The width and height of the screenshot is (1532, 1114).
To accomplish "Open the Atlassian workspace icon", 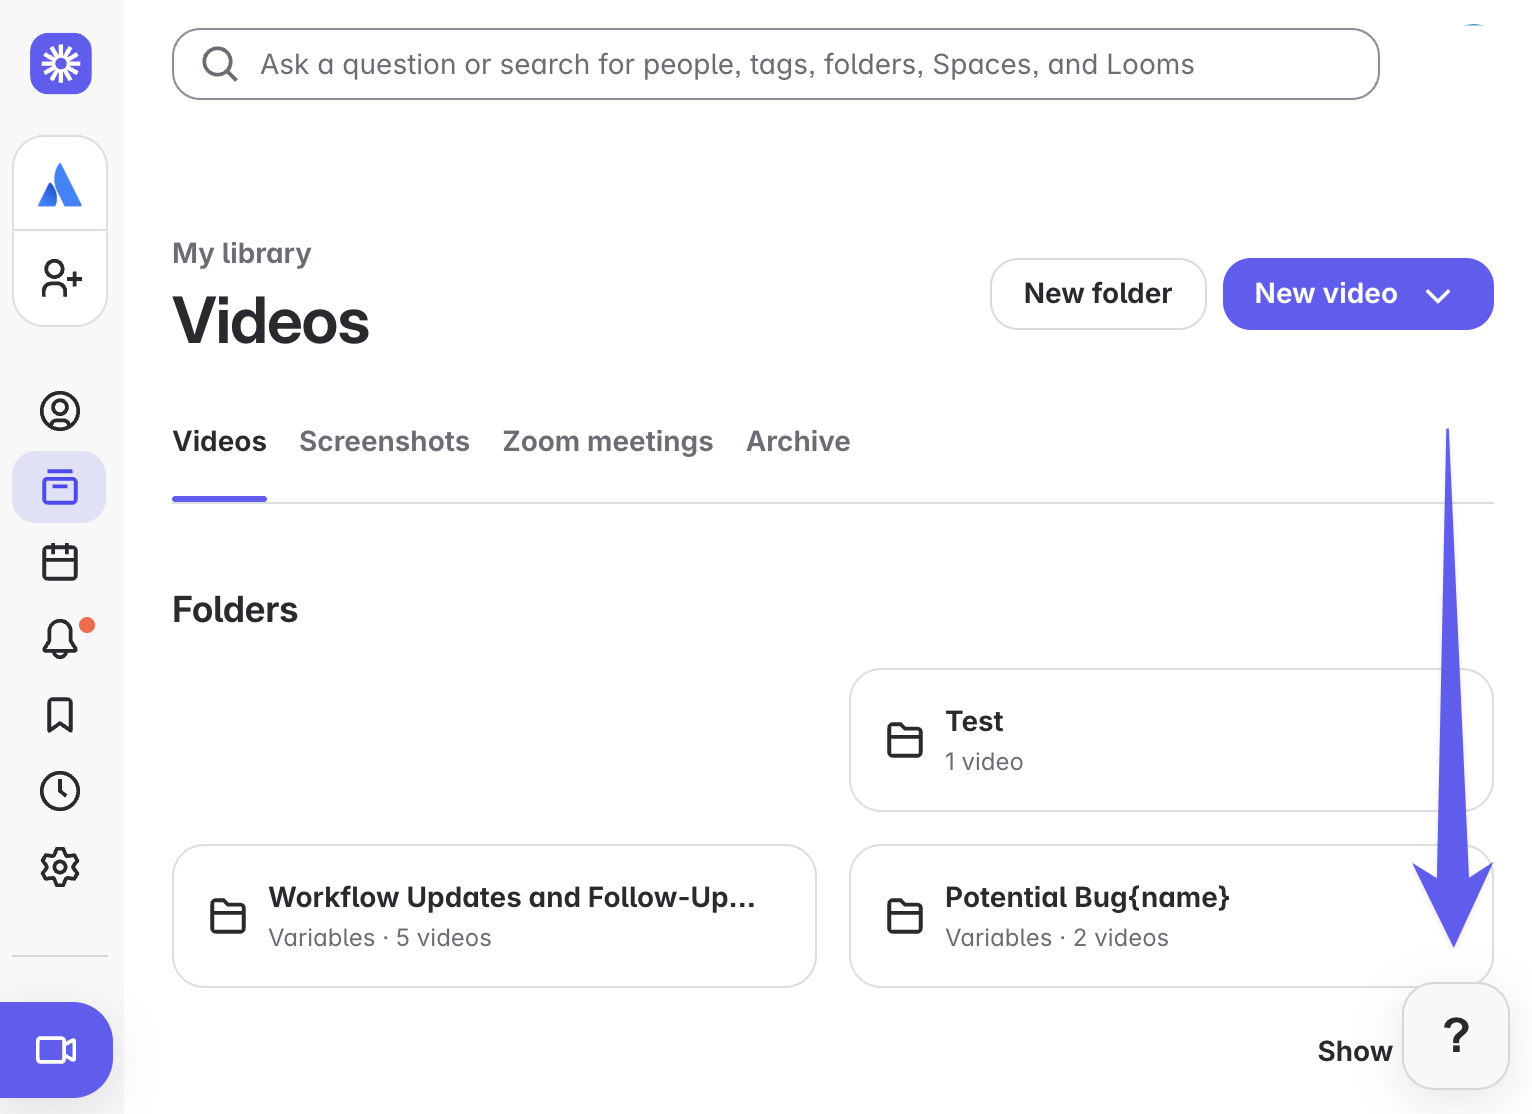I will (60, 185).
